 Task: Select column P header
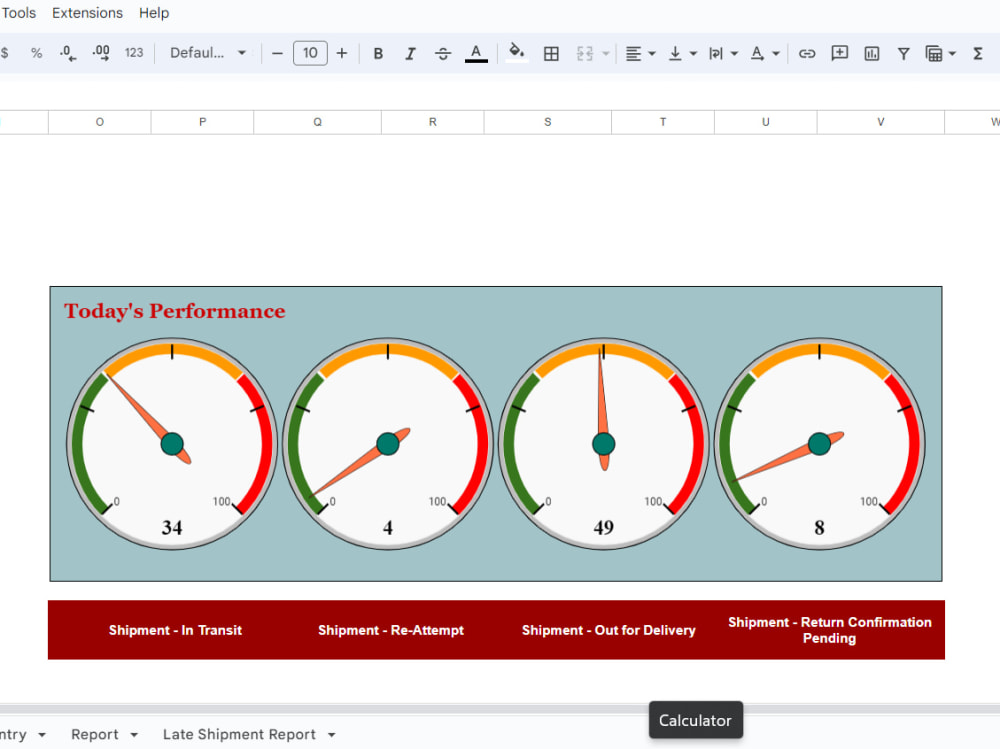[202, 122]
